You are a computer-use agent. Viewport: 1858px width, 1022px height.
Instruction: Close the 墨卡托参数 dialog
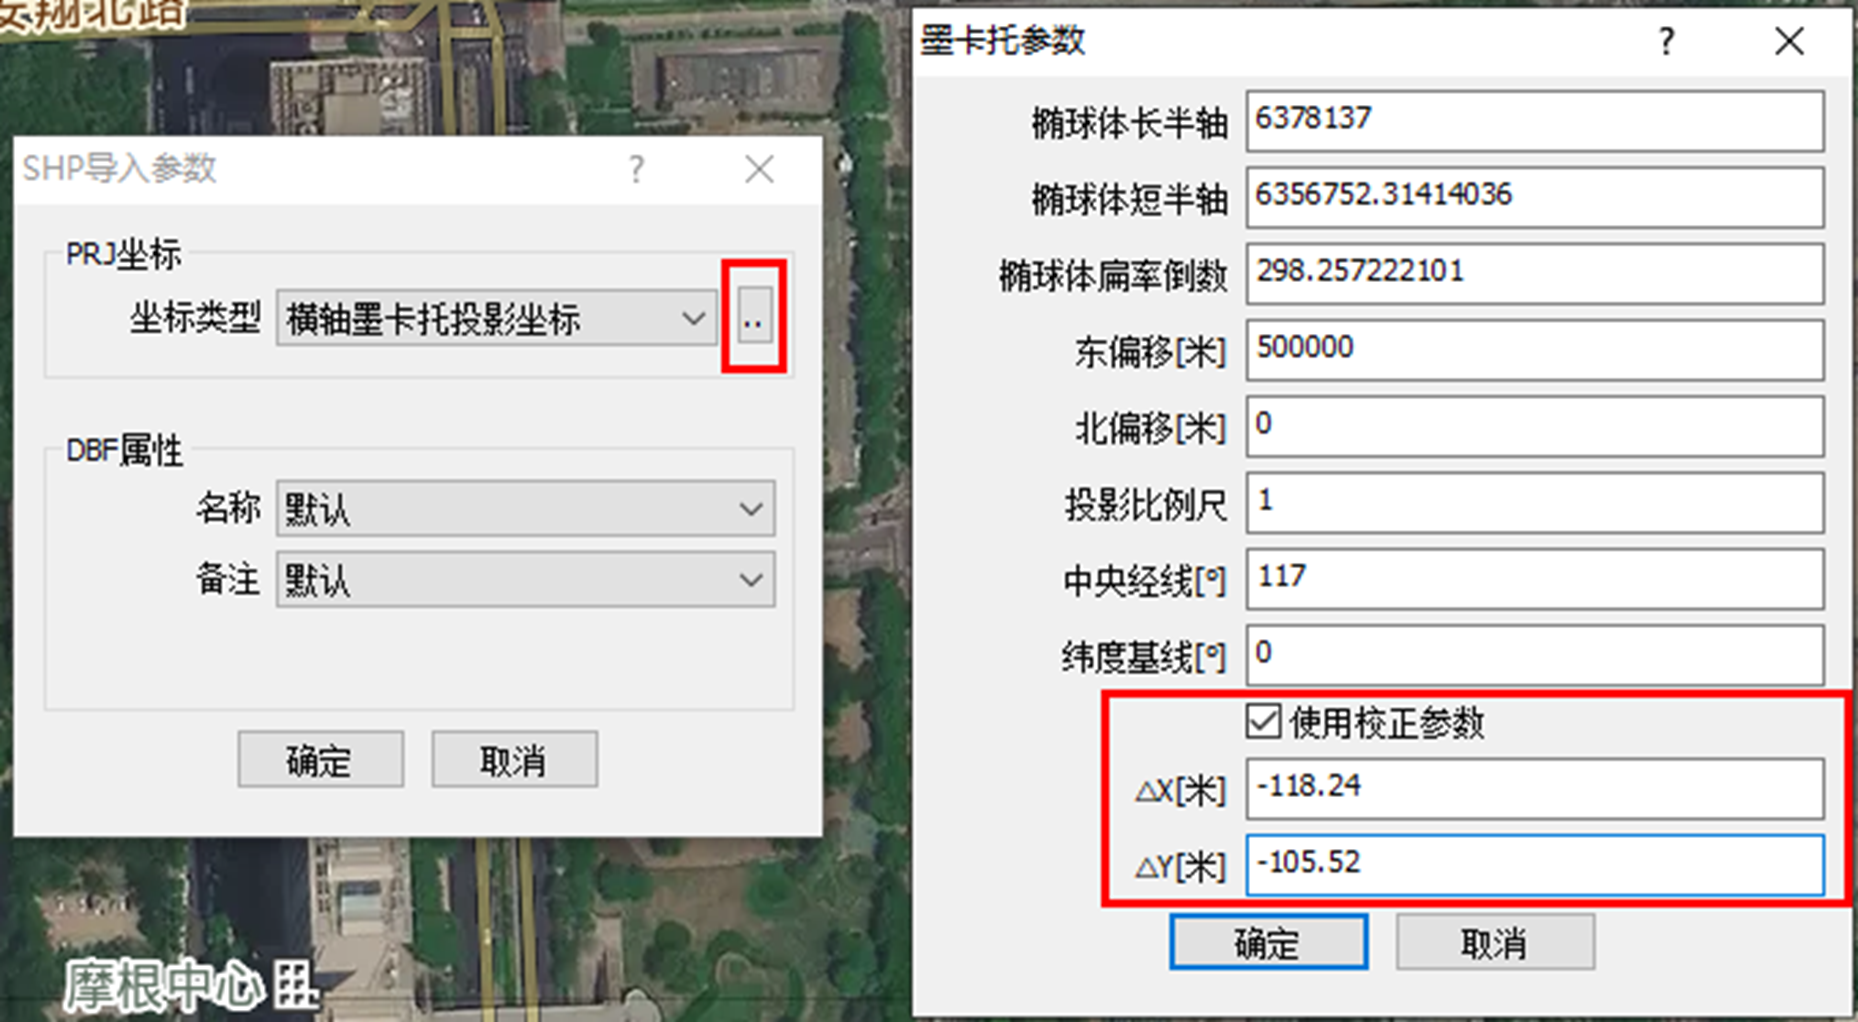click(x=1789, y=41)
